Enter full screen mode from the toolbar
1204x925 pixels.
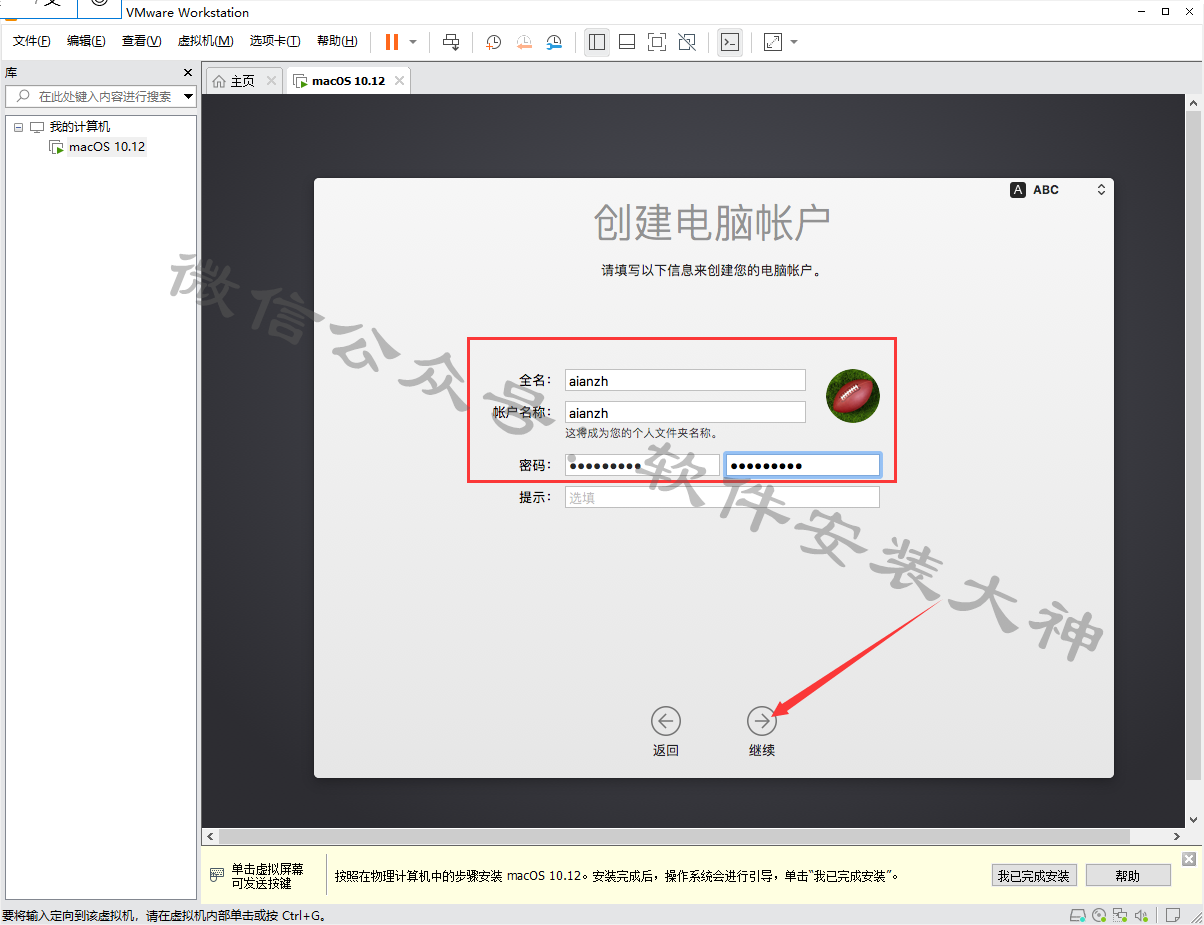tap(657, 42)
